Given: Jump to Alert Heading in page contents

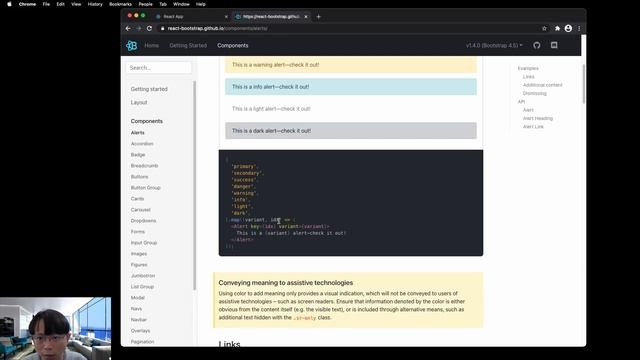Looking at the screenshot, I should 538,118.
